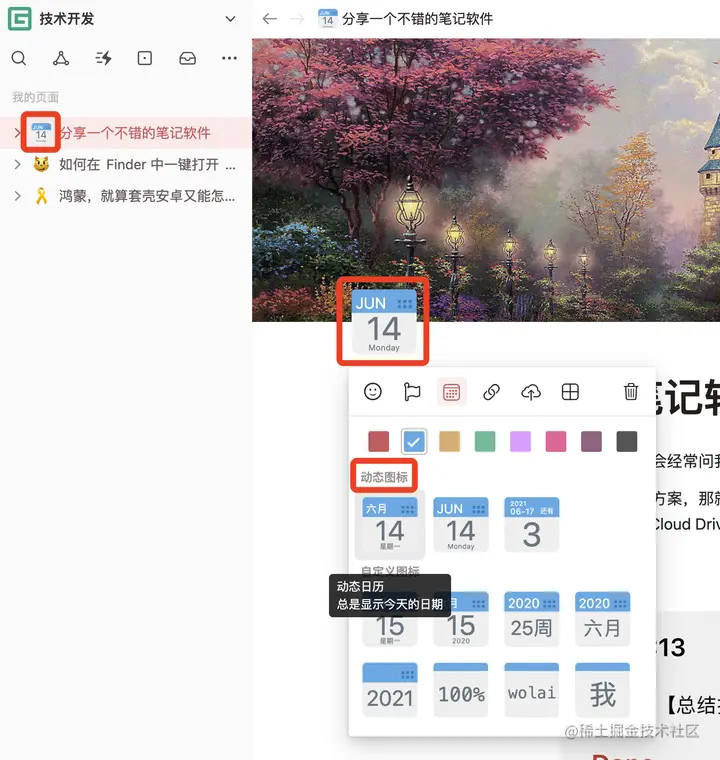Click the quick actions lightning icon
Viewport: 720px width, 760px height.
click(x=103, y=58)
